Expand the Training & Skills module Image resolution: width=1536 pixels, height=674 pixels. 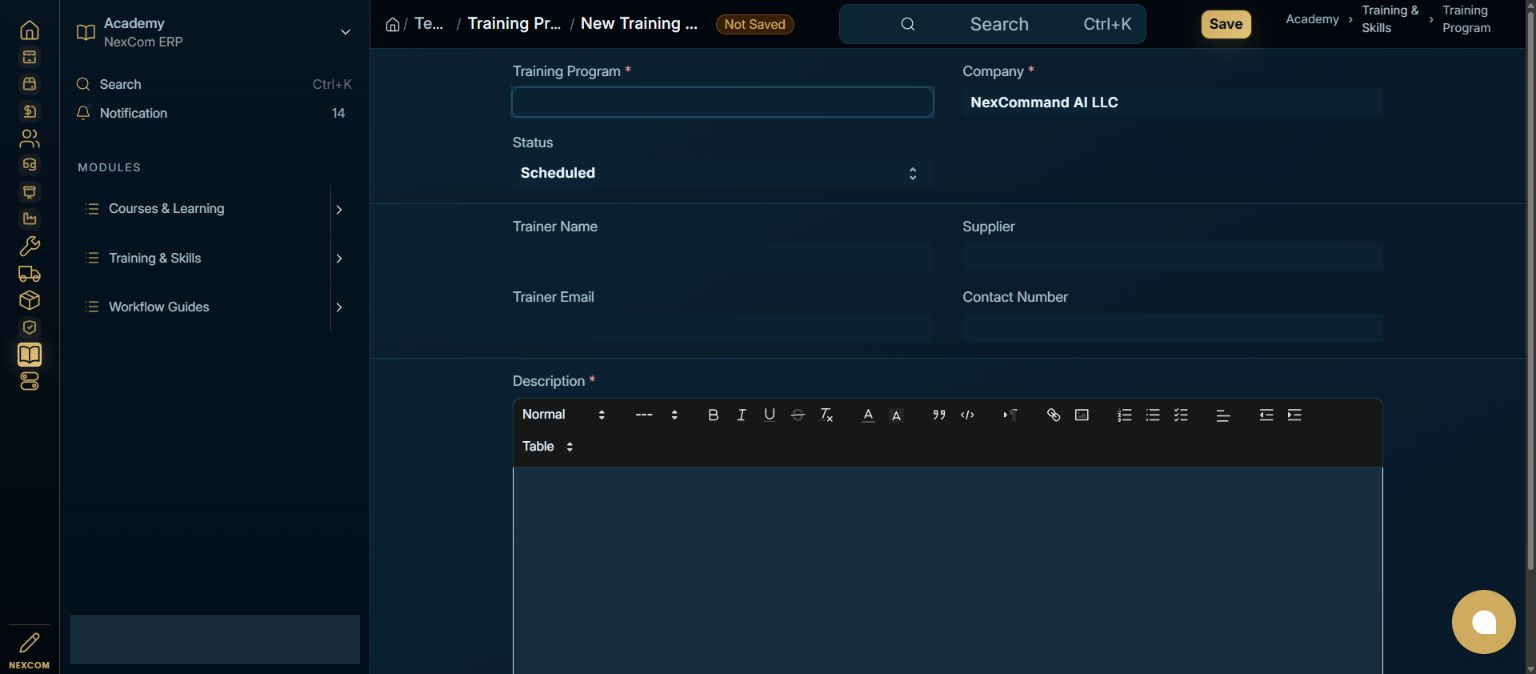339,258
